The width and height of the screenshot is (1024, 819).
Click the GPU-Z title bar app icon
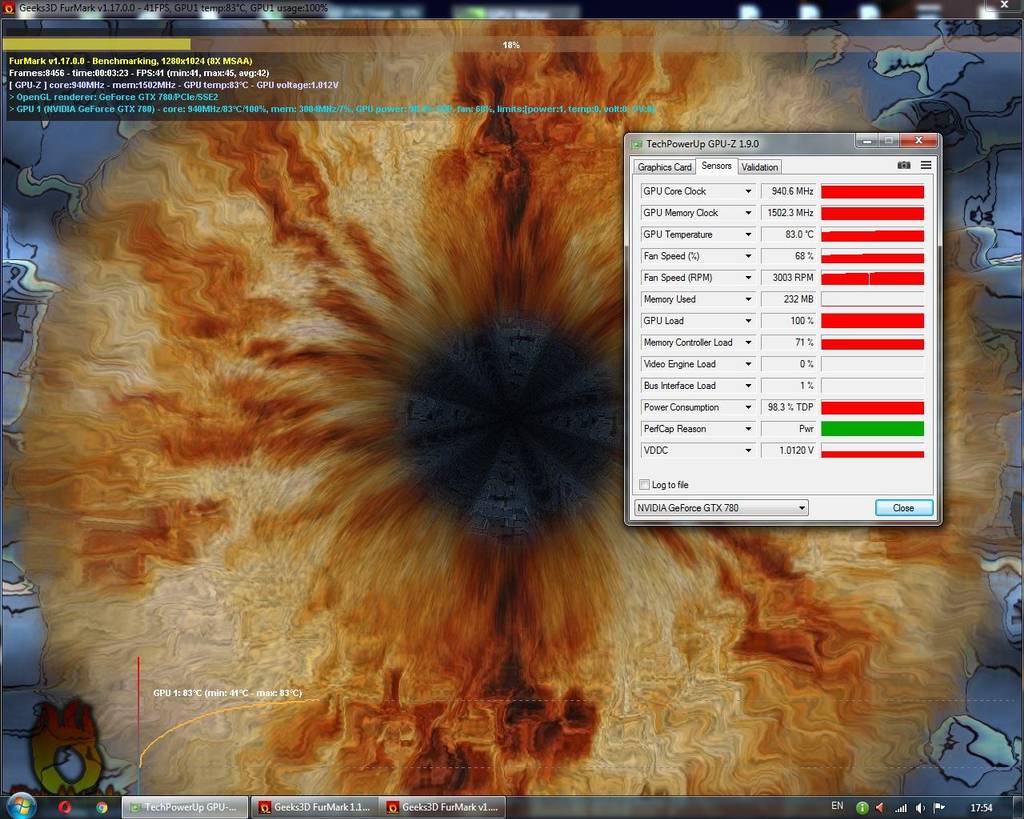pos(637,144)
